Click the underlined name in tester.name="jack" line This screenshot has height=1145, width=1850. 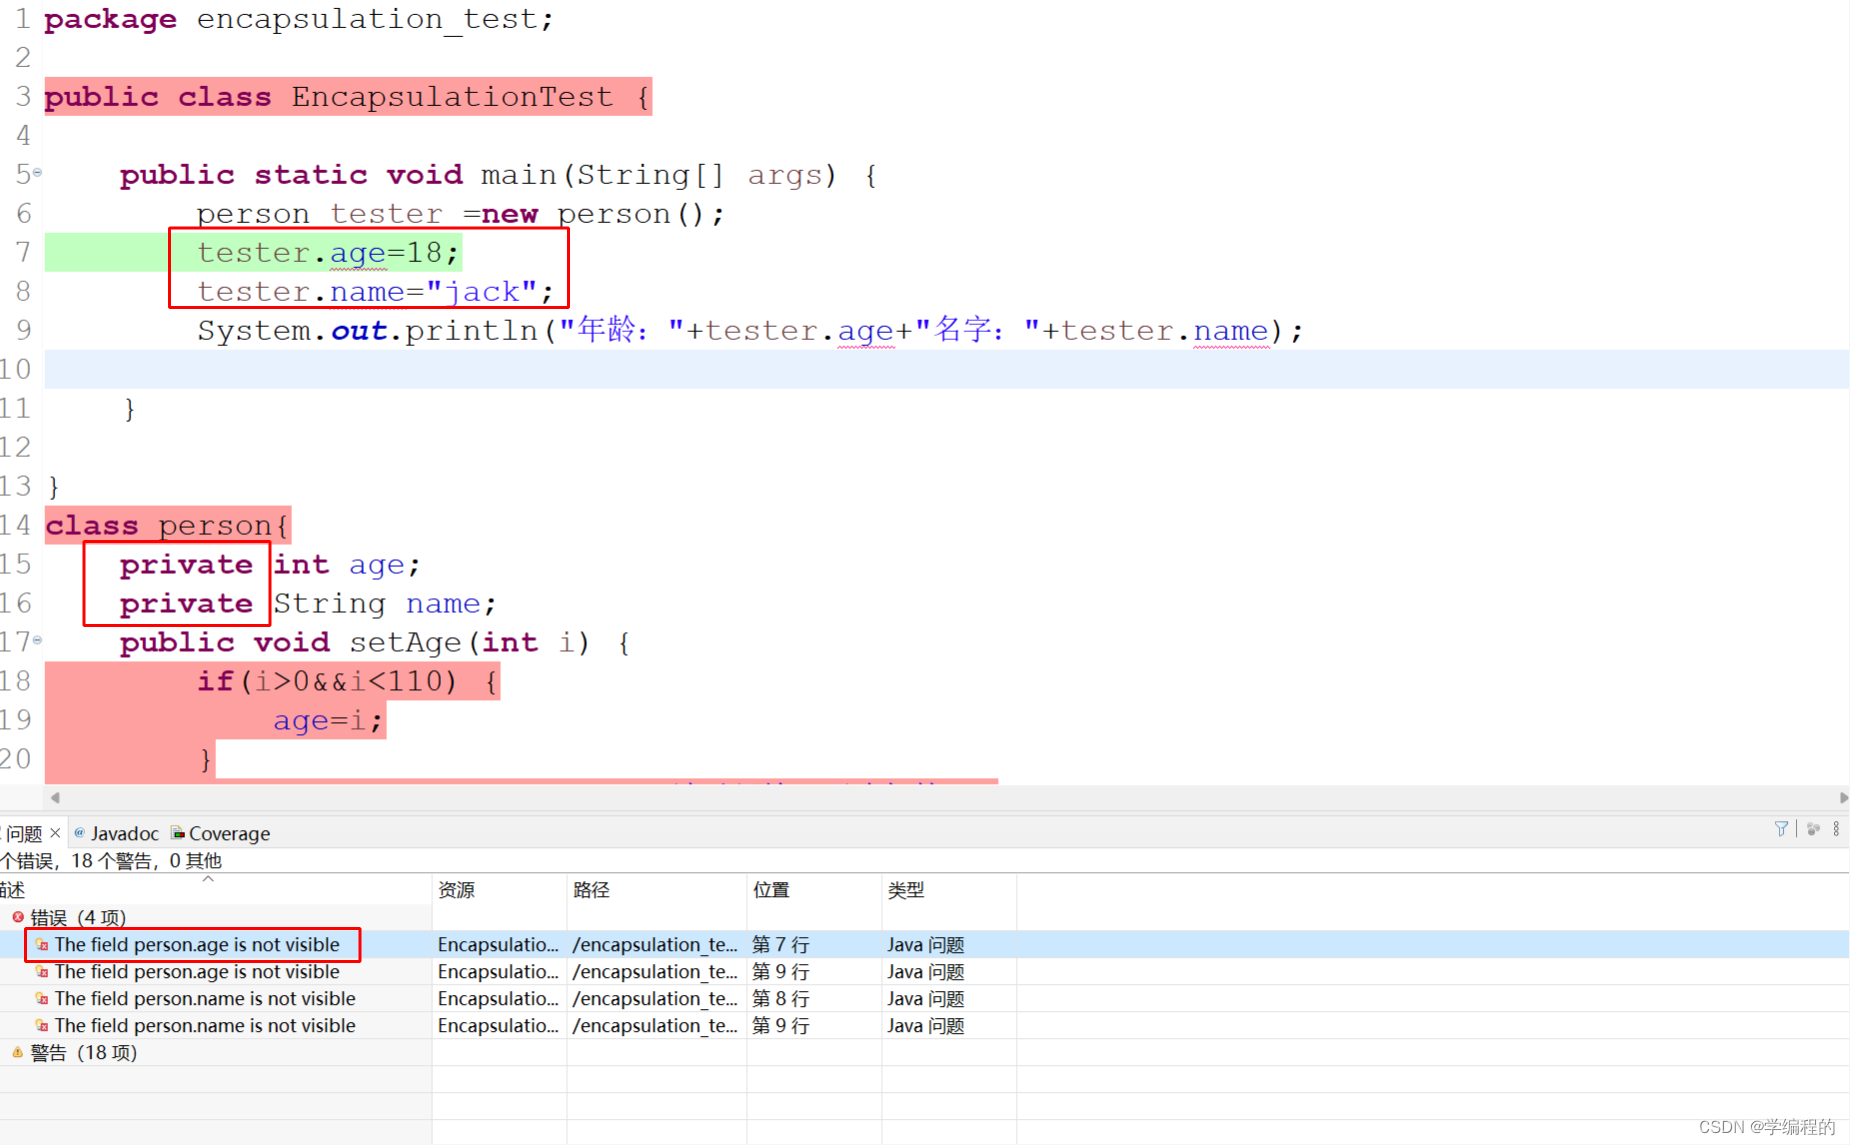pos(367,291)
